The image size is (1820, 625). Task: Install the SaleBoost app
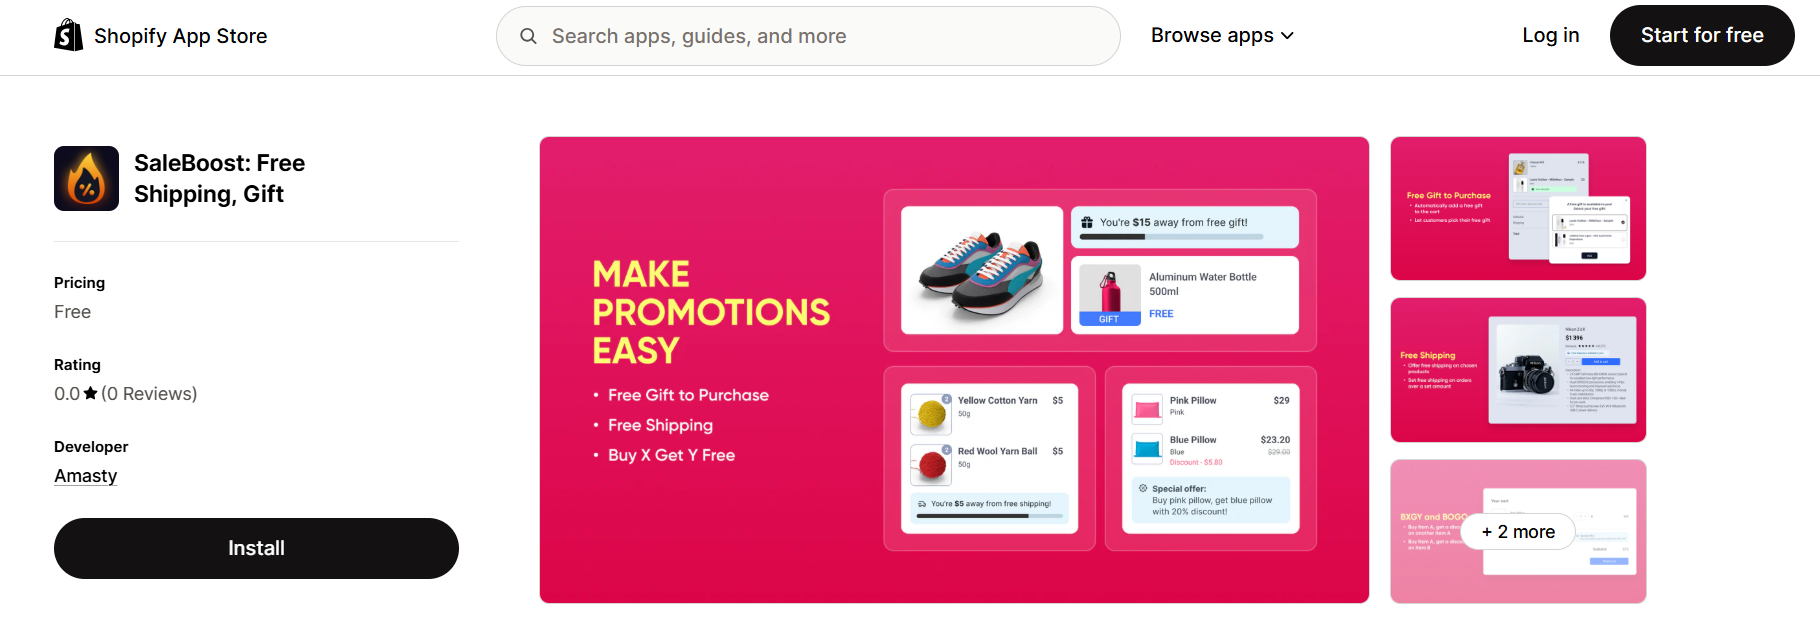click(x=256, y=548)
